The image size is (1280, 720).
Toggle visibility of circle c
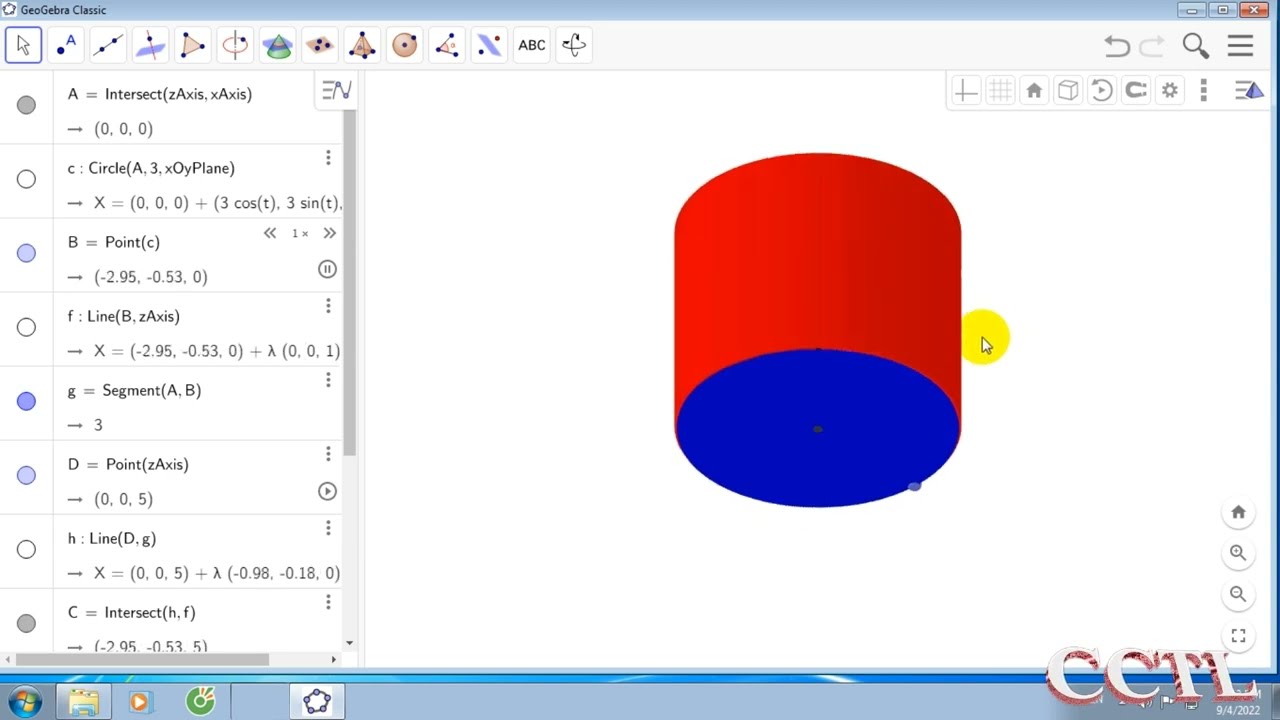point(26,179)
